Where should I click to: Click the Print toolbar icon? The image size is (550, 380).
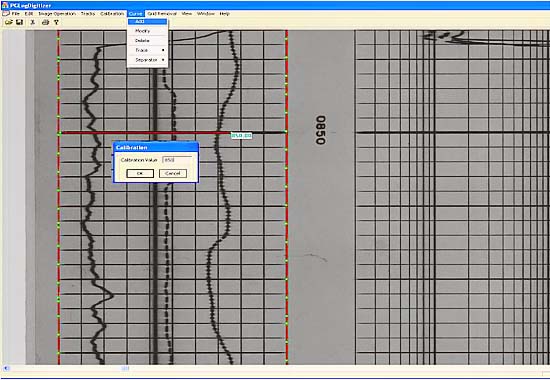(45, 22)
